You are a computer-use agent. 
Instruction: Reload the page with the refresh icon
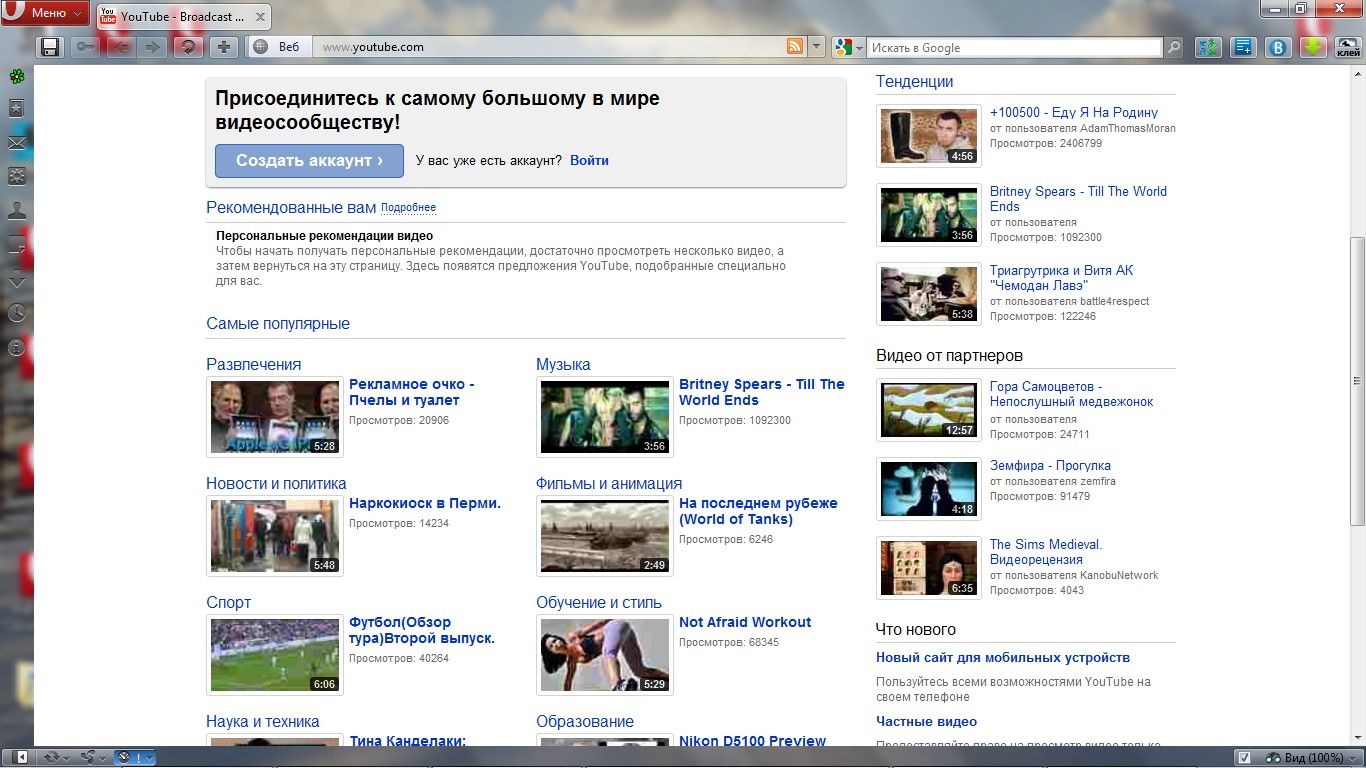click(x=187, y=47)
